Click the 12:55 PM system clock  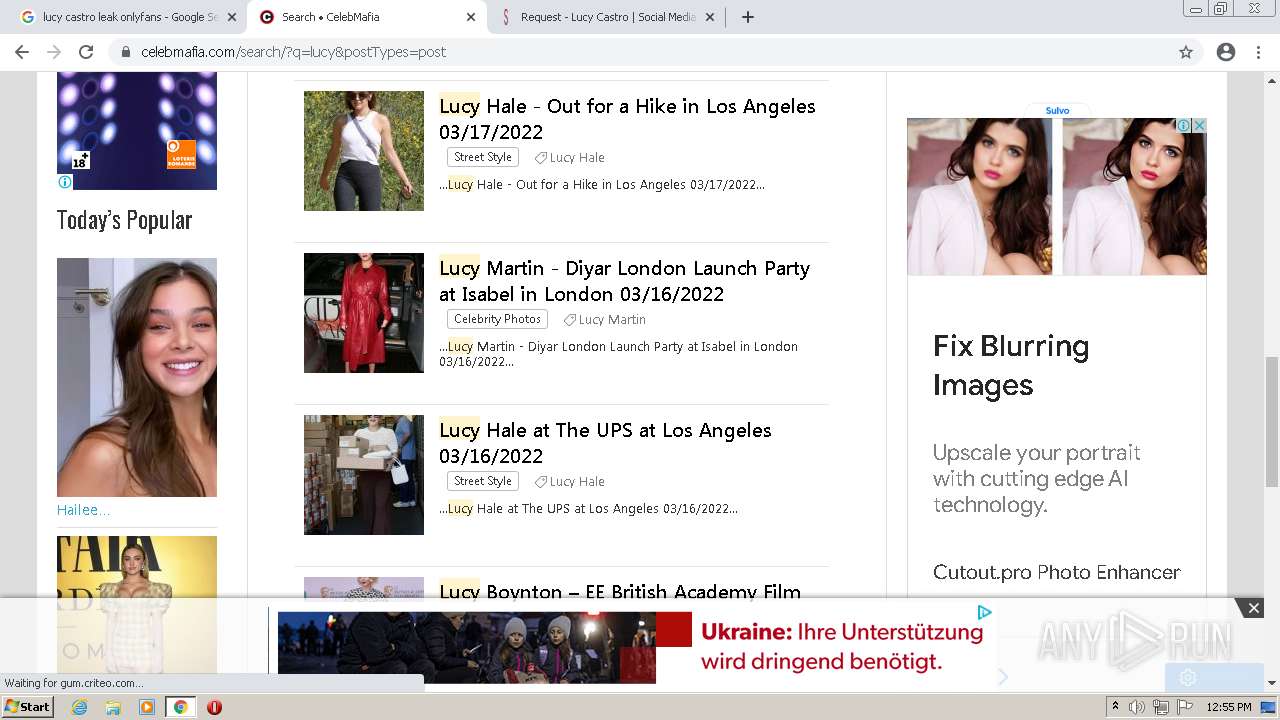1229,707
